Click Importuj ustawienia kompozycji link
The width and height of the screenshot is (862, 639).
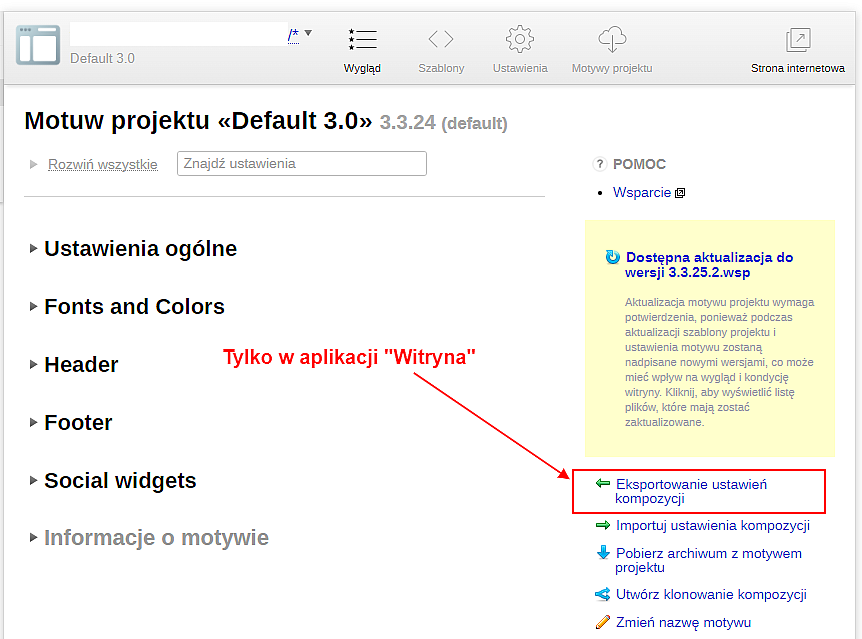coord(713,525)
